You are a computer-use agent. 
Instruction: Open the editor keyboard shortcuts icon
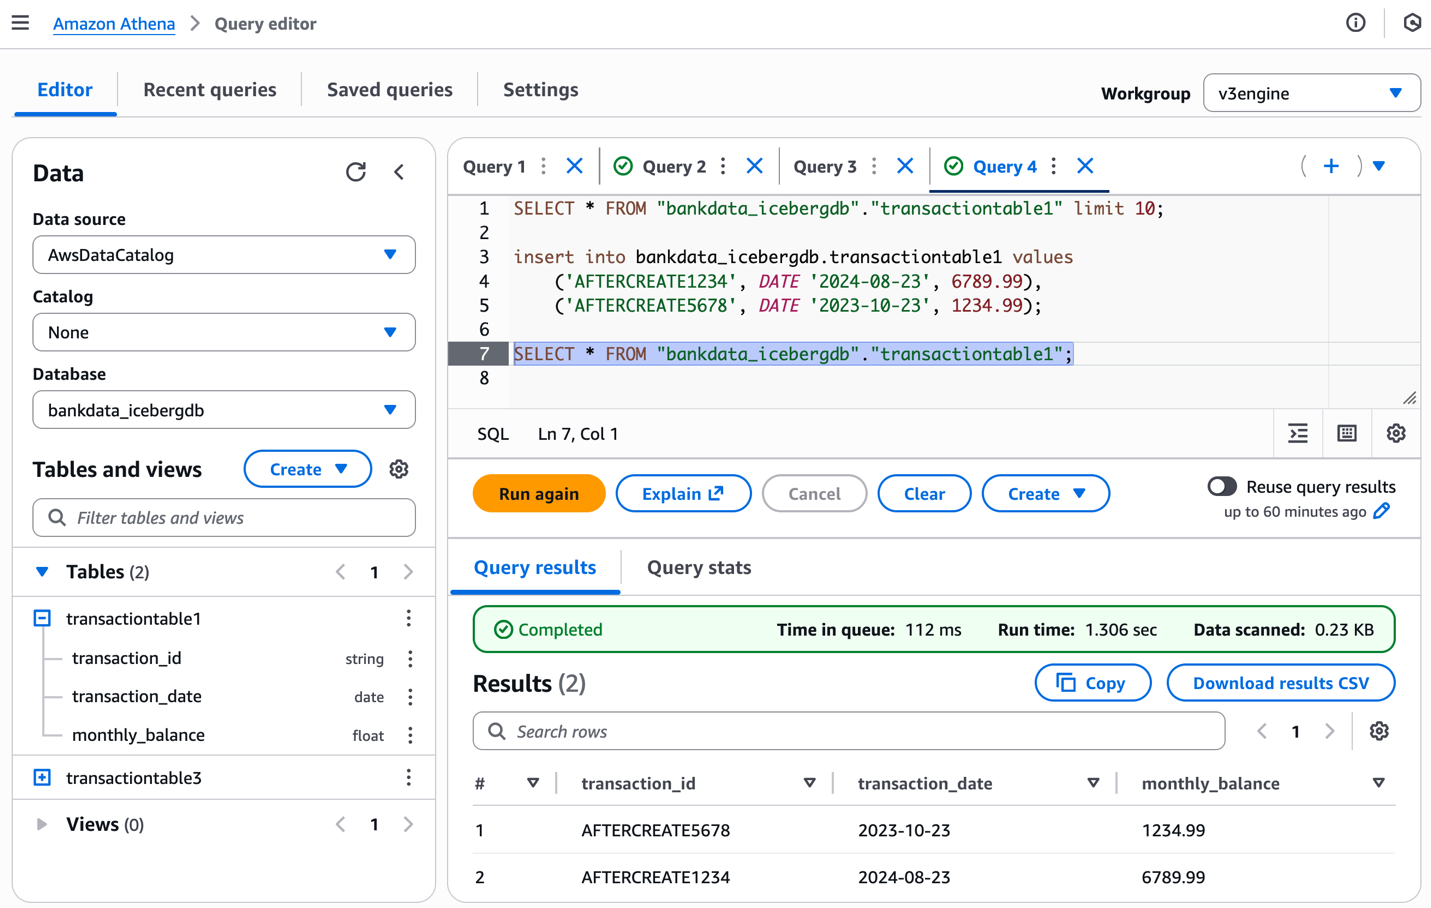(x=1346, y=433)
